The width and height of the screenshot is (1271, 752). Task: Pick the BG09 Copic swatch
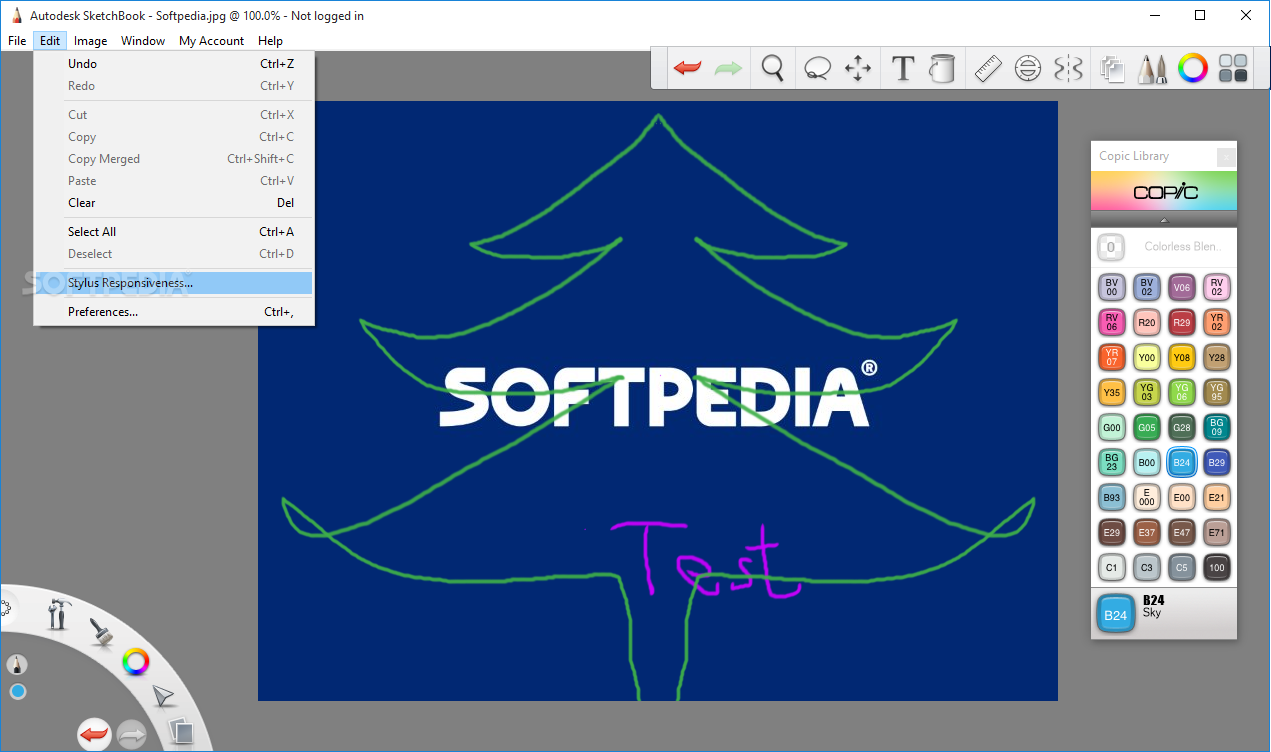pos(1217,428)
